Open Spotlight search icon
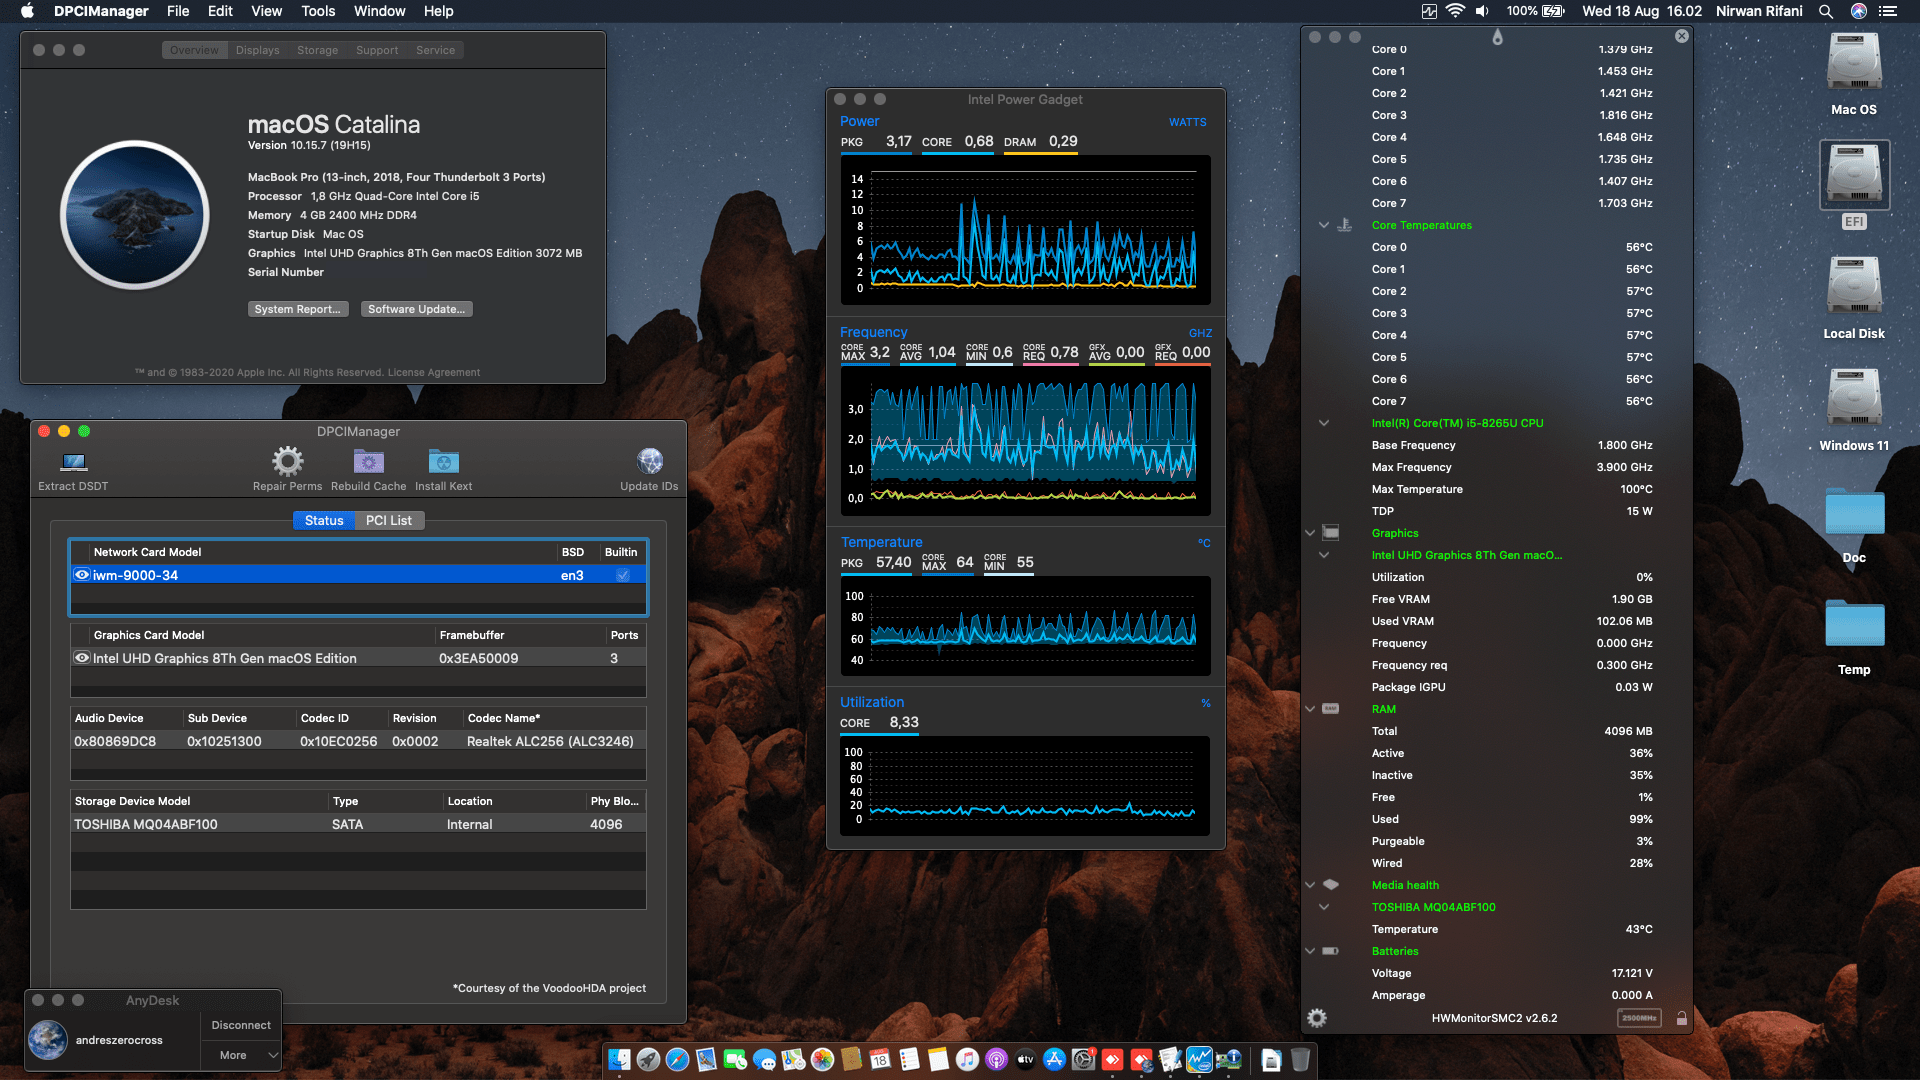Viewport: 1920px width, 1080px height. [x=1826, y=11]
